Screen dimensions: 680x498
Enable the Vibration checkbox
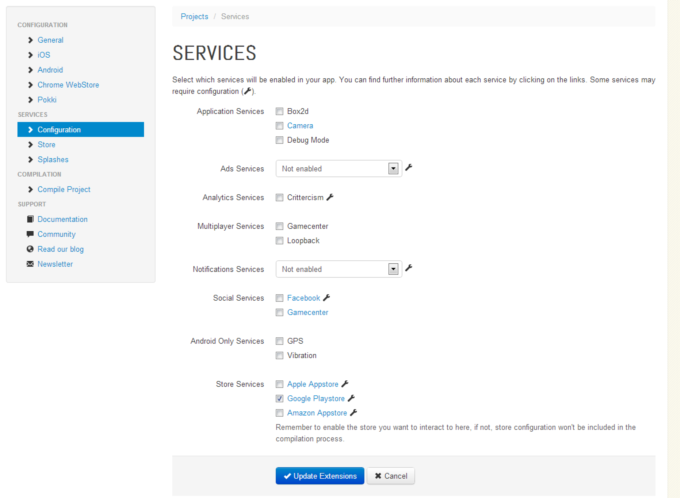(x=280, y=355)
